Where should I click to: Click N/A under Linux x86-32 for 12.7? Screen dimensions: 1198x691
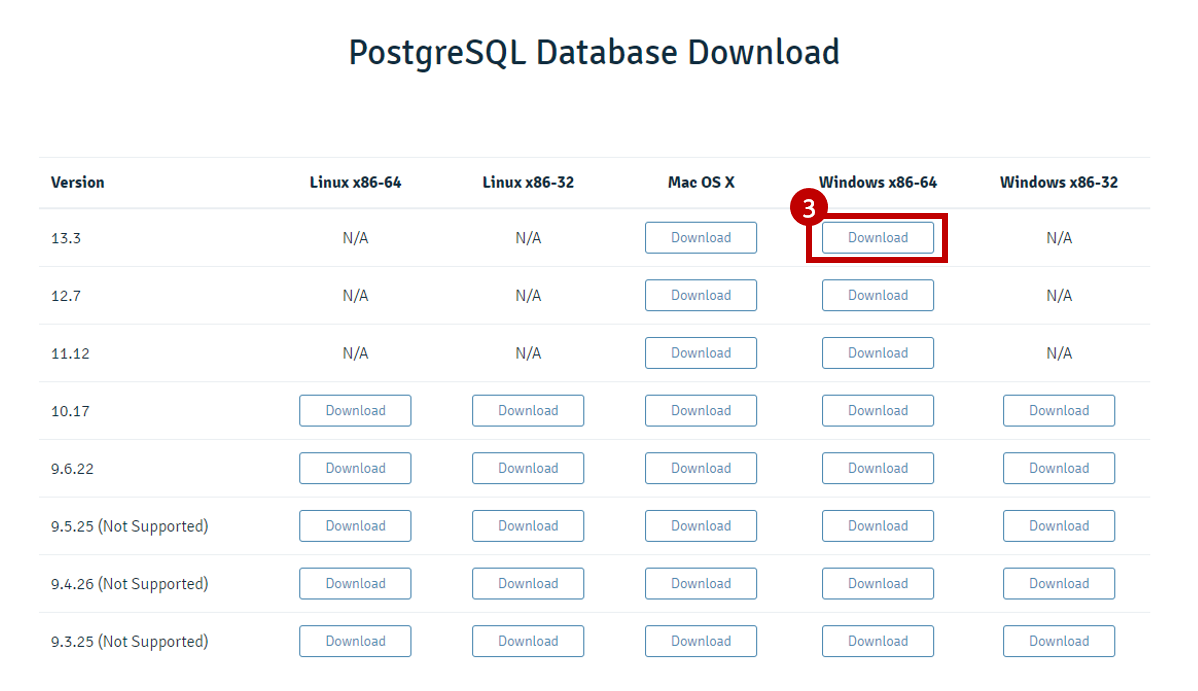528,296
